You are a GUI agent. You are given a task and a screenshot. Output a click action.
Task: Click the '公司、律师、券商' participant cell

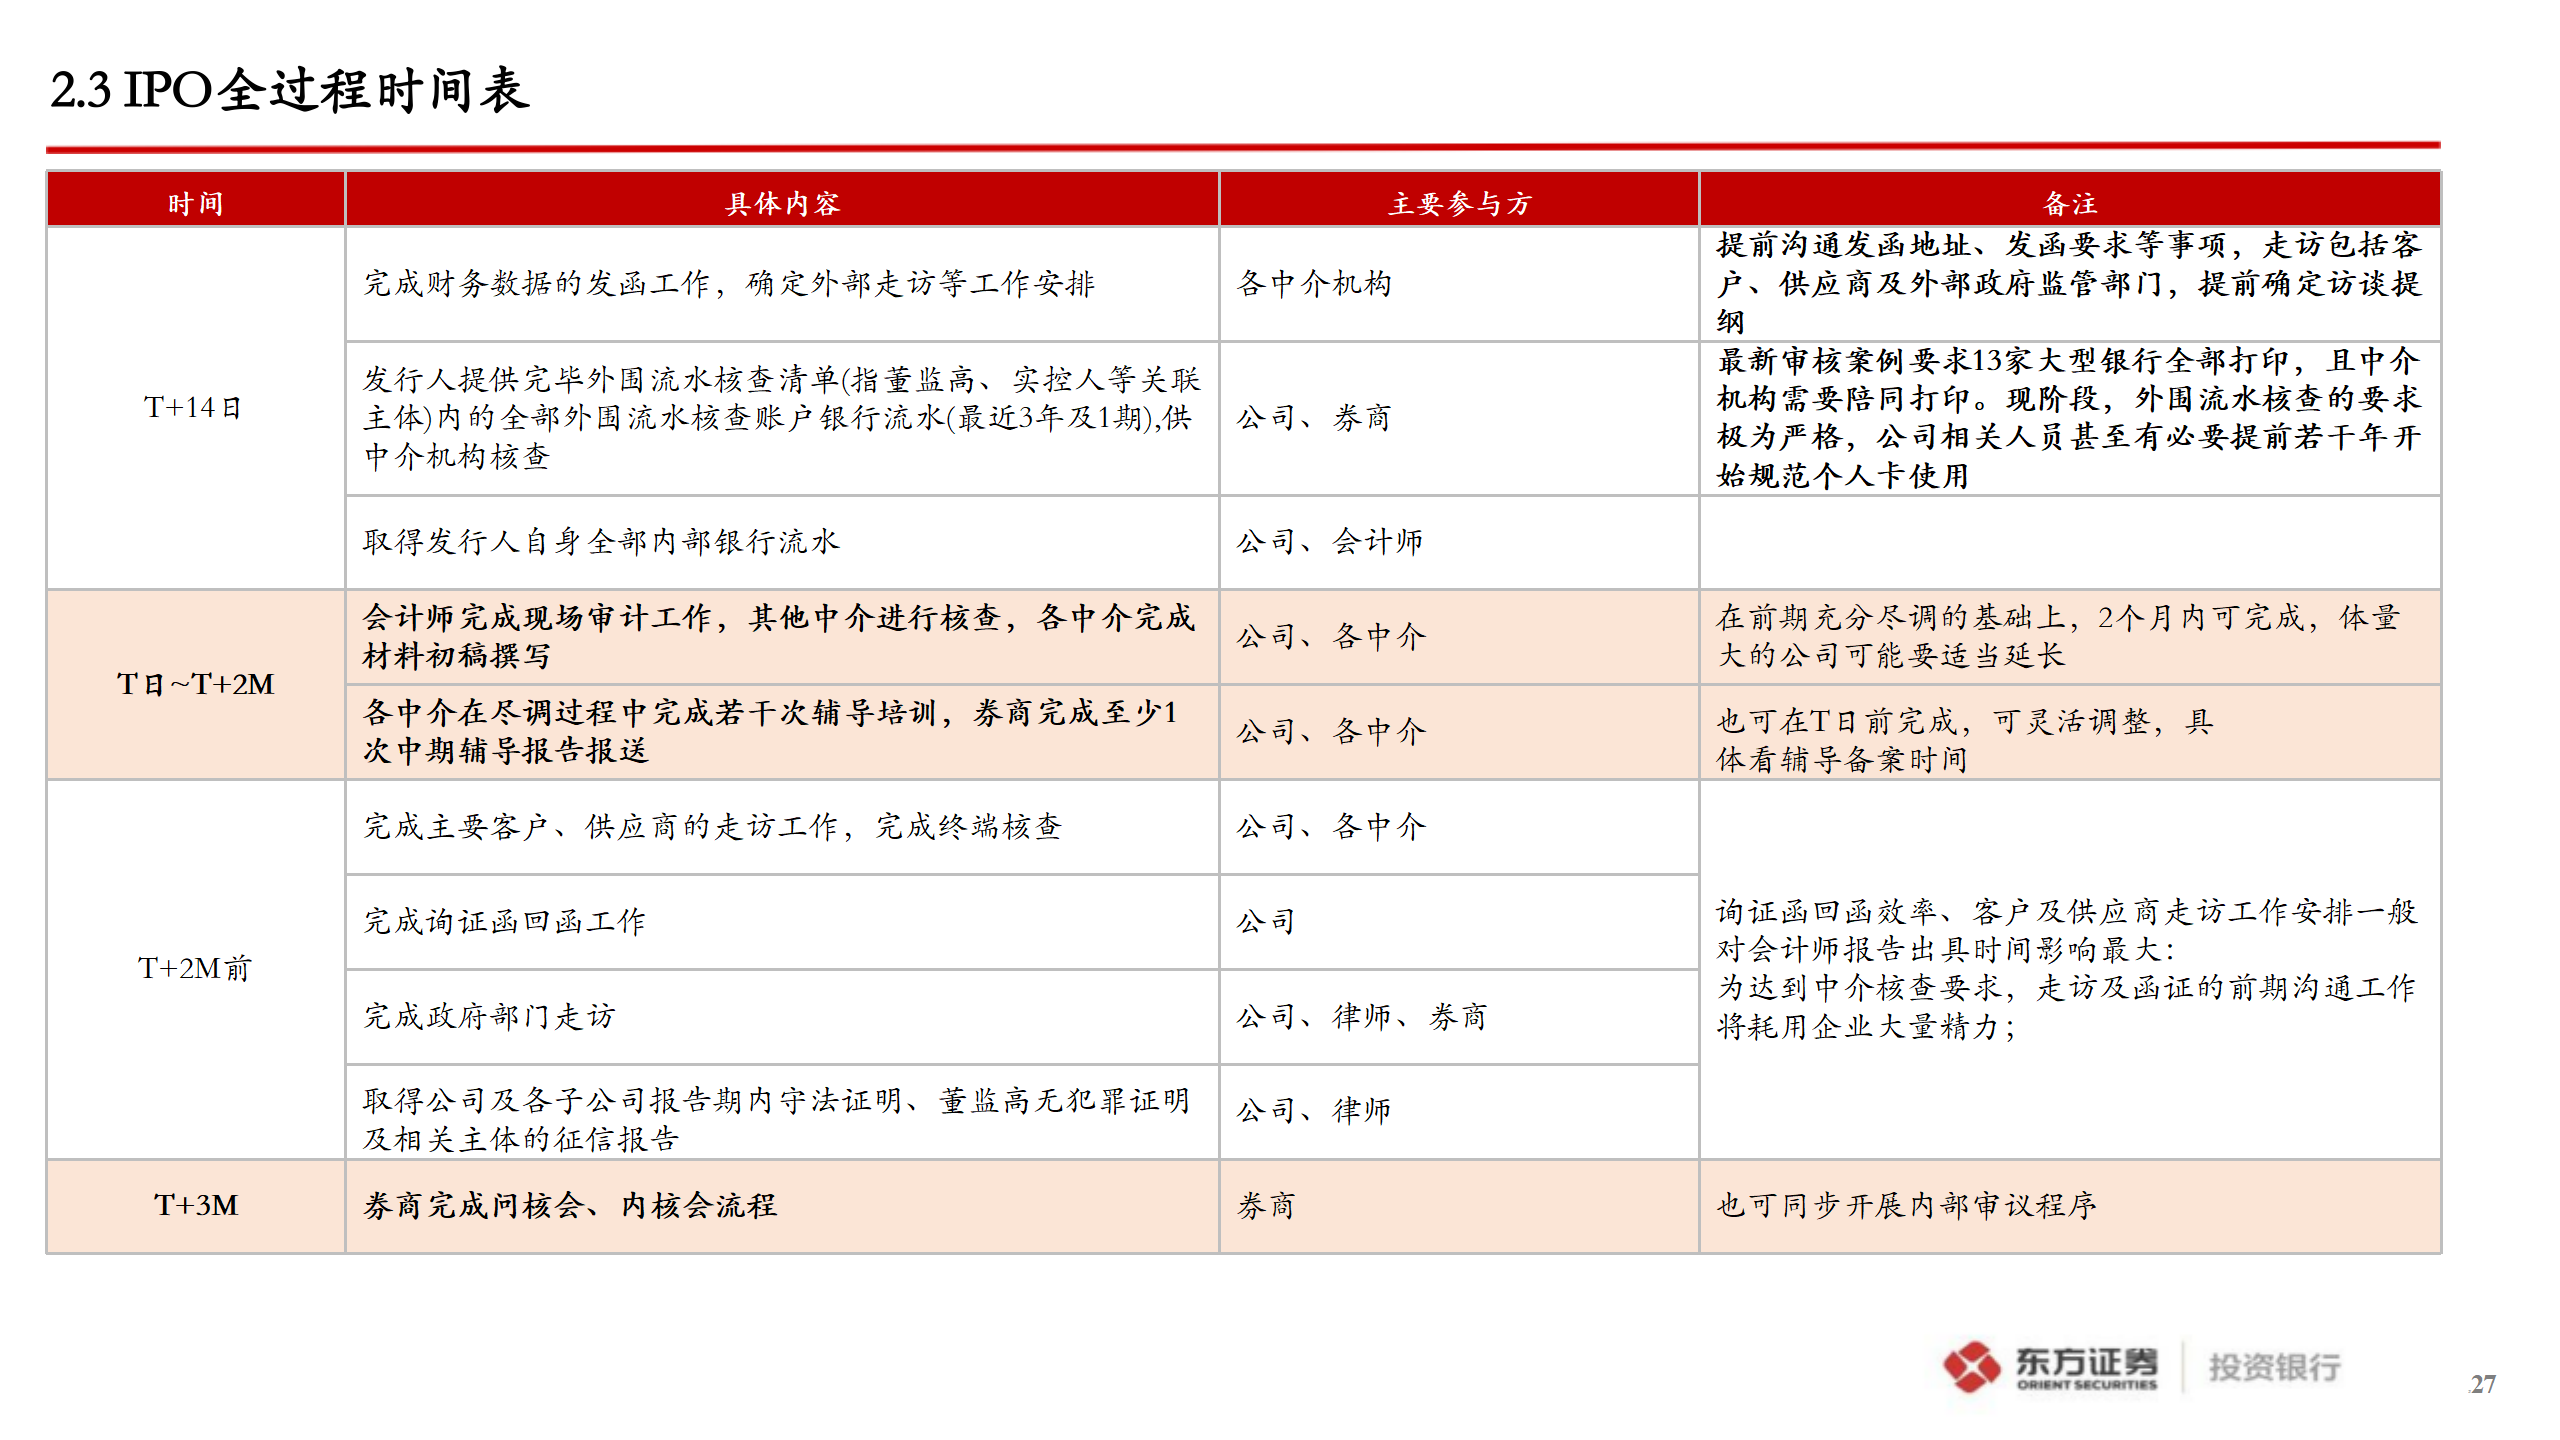pyautogui.click(x=1459, y=1017)
